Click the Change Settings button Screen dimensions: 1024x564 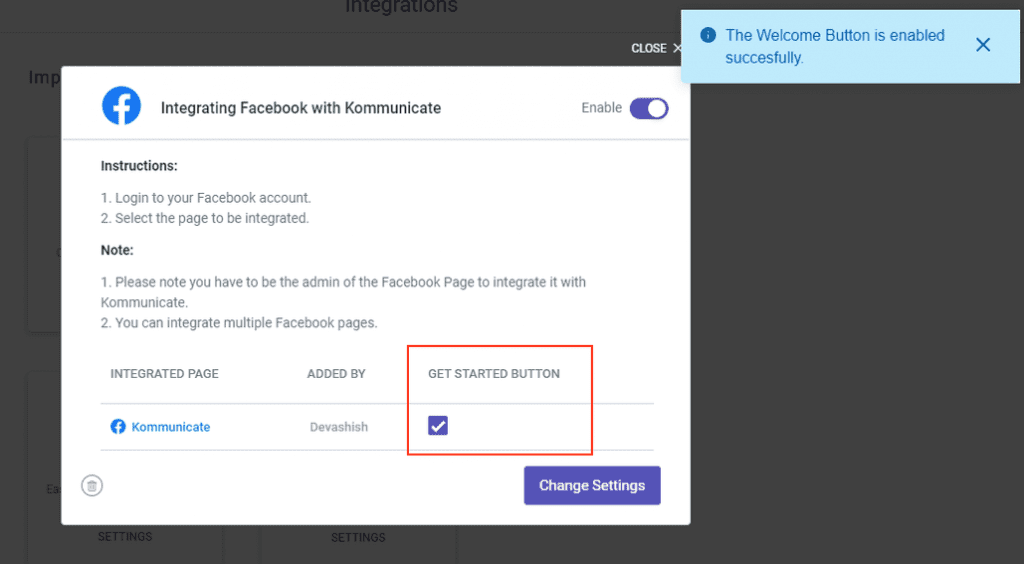coord(592,486)
